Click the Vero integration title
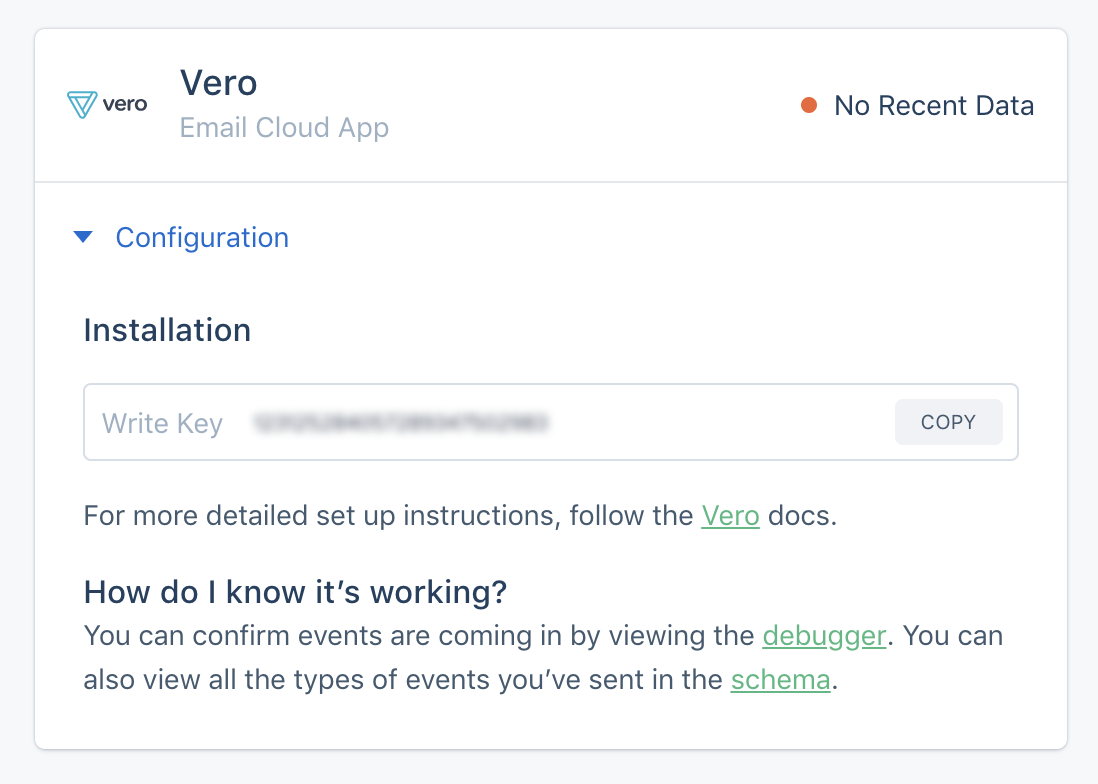Screen dimensions: 1098x784 219,83
